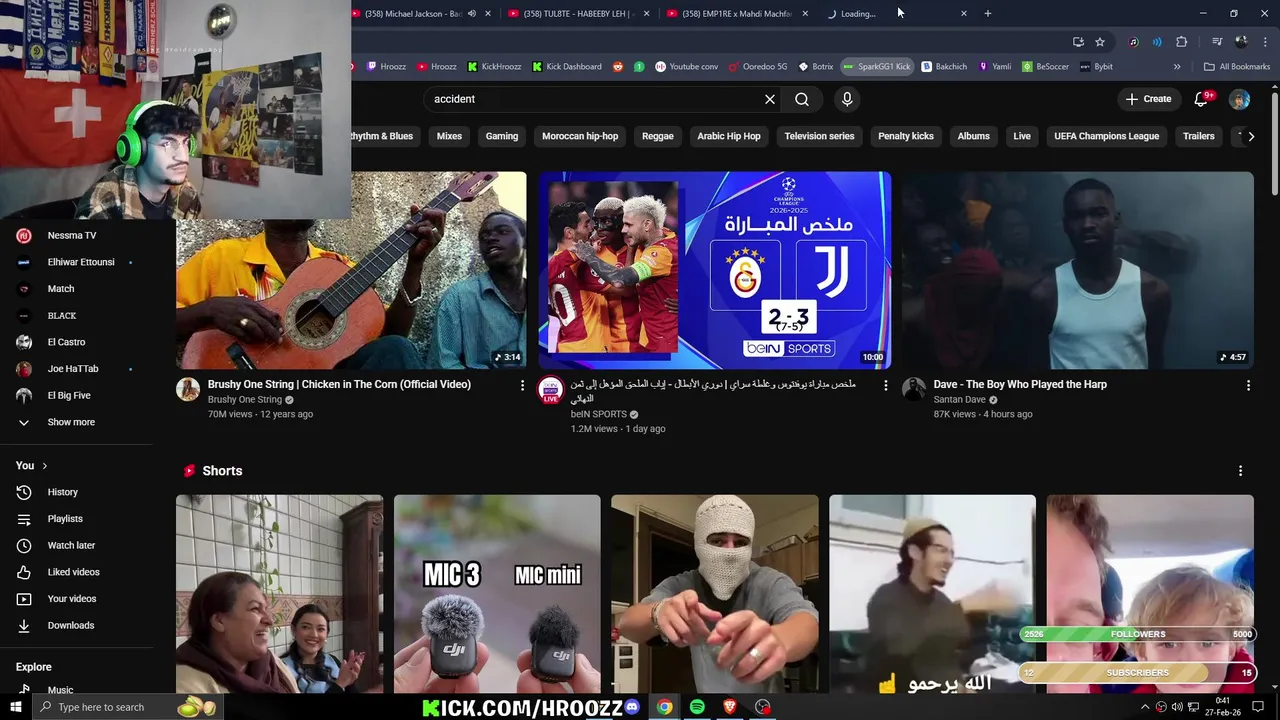Select the Reggae filter chip
This screenshot has width=1280, height=720.
coord(658,136)
